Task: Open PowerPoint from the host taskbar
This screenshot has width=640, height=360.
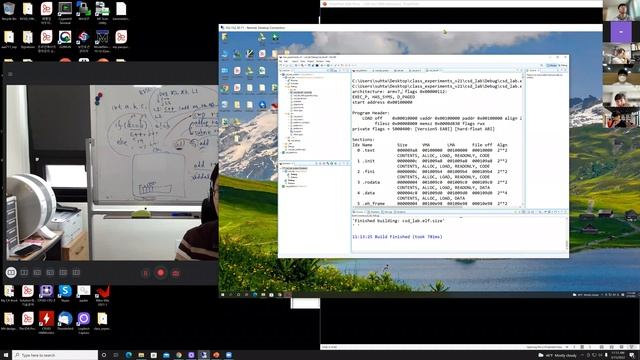Action: [216, 355]
